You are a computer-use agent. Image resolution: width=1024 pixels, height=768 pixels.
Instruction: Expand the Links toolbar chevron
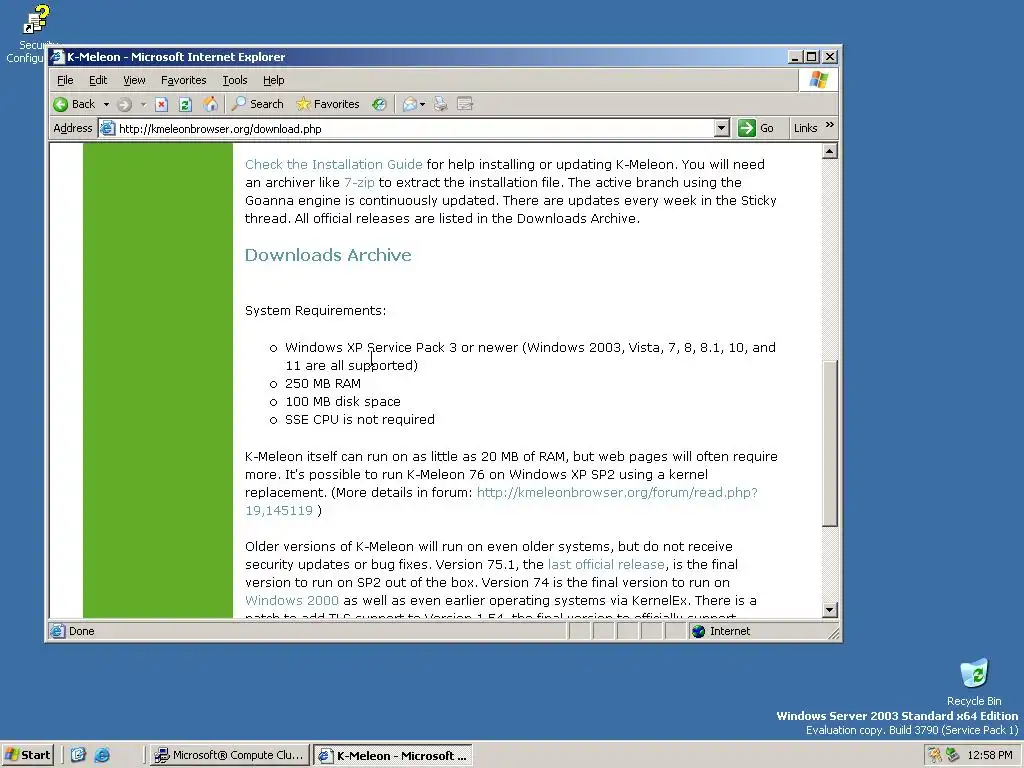829,125
